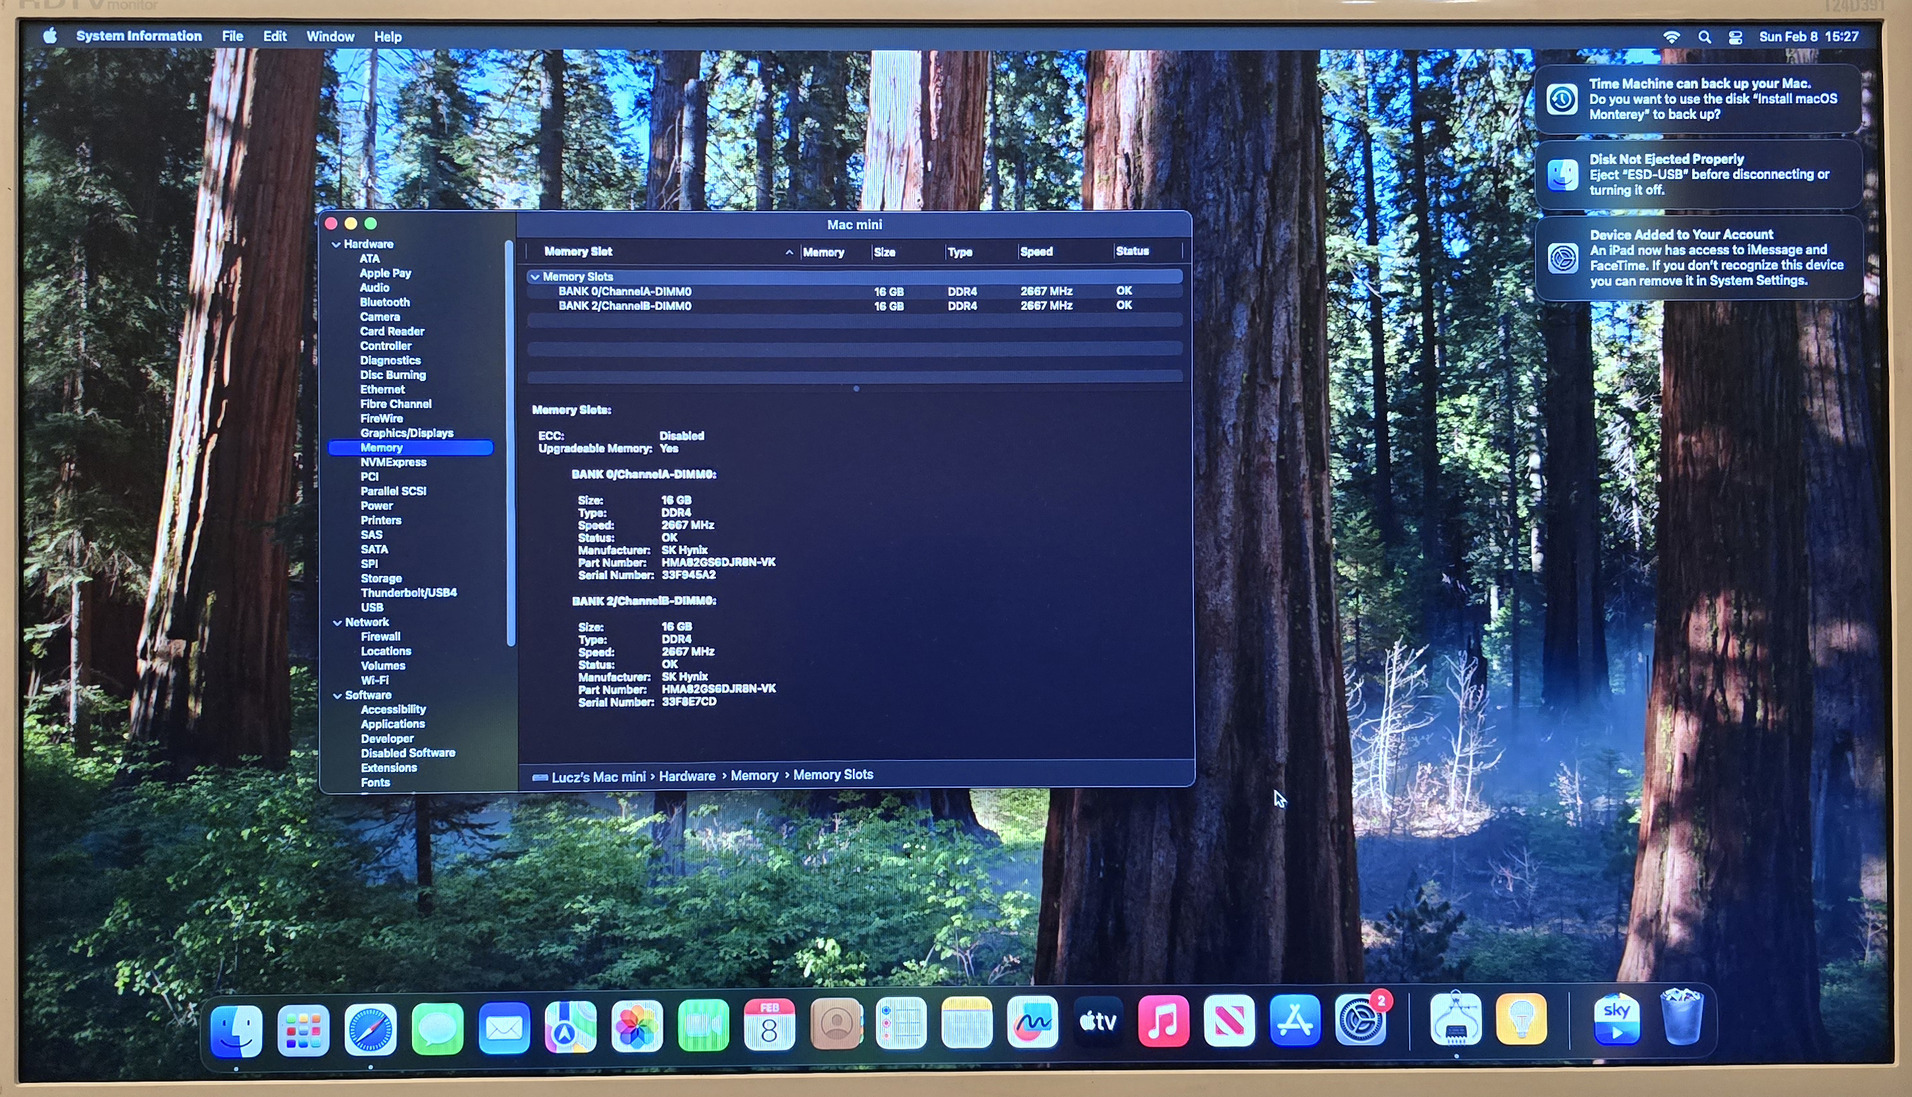Image resolution: width=1912 pixels, height=1097 pixels.
Task: Select Storage in the sidebar
Action: click(x=381, y=579)
